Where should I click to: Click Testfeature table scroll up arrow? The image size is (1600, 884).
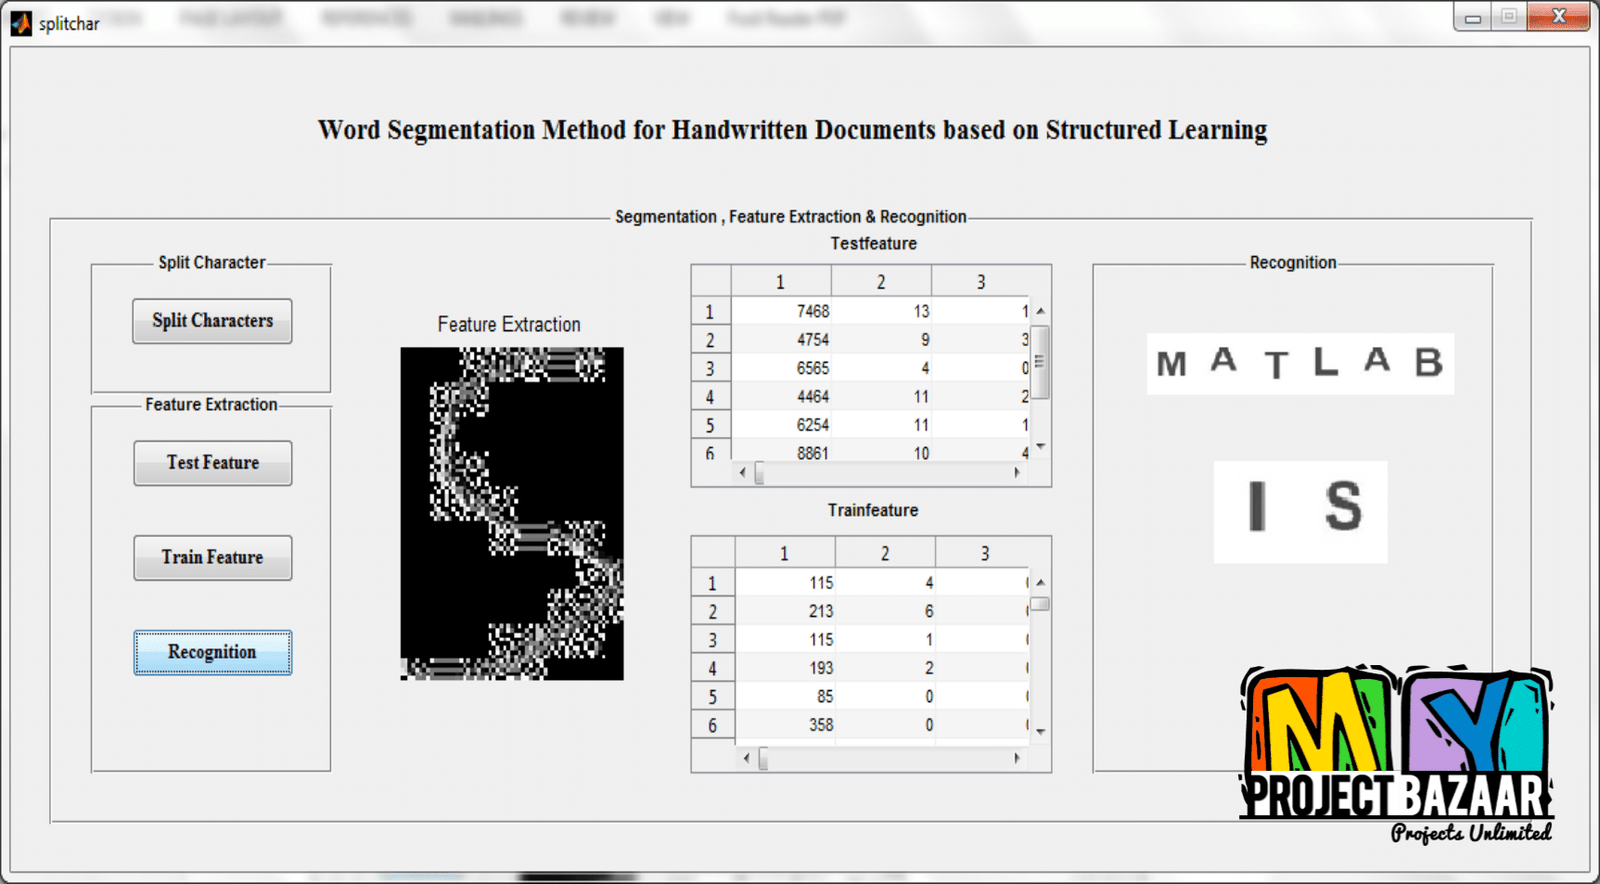point(1040,311)
